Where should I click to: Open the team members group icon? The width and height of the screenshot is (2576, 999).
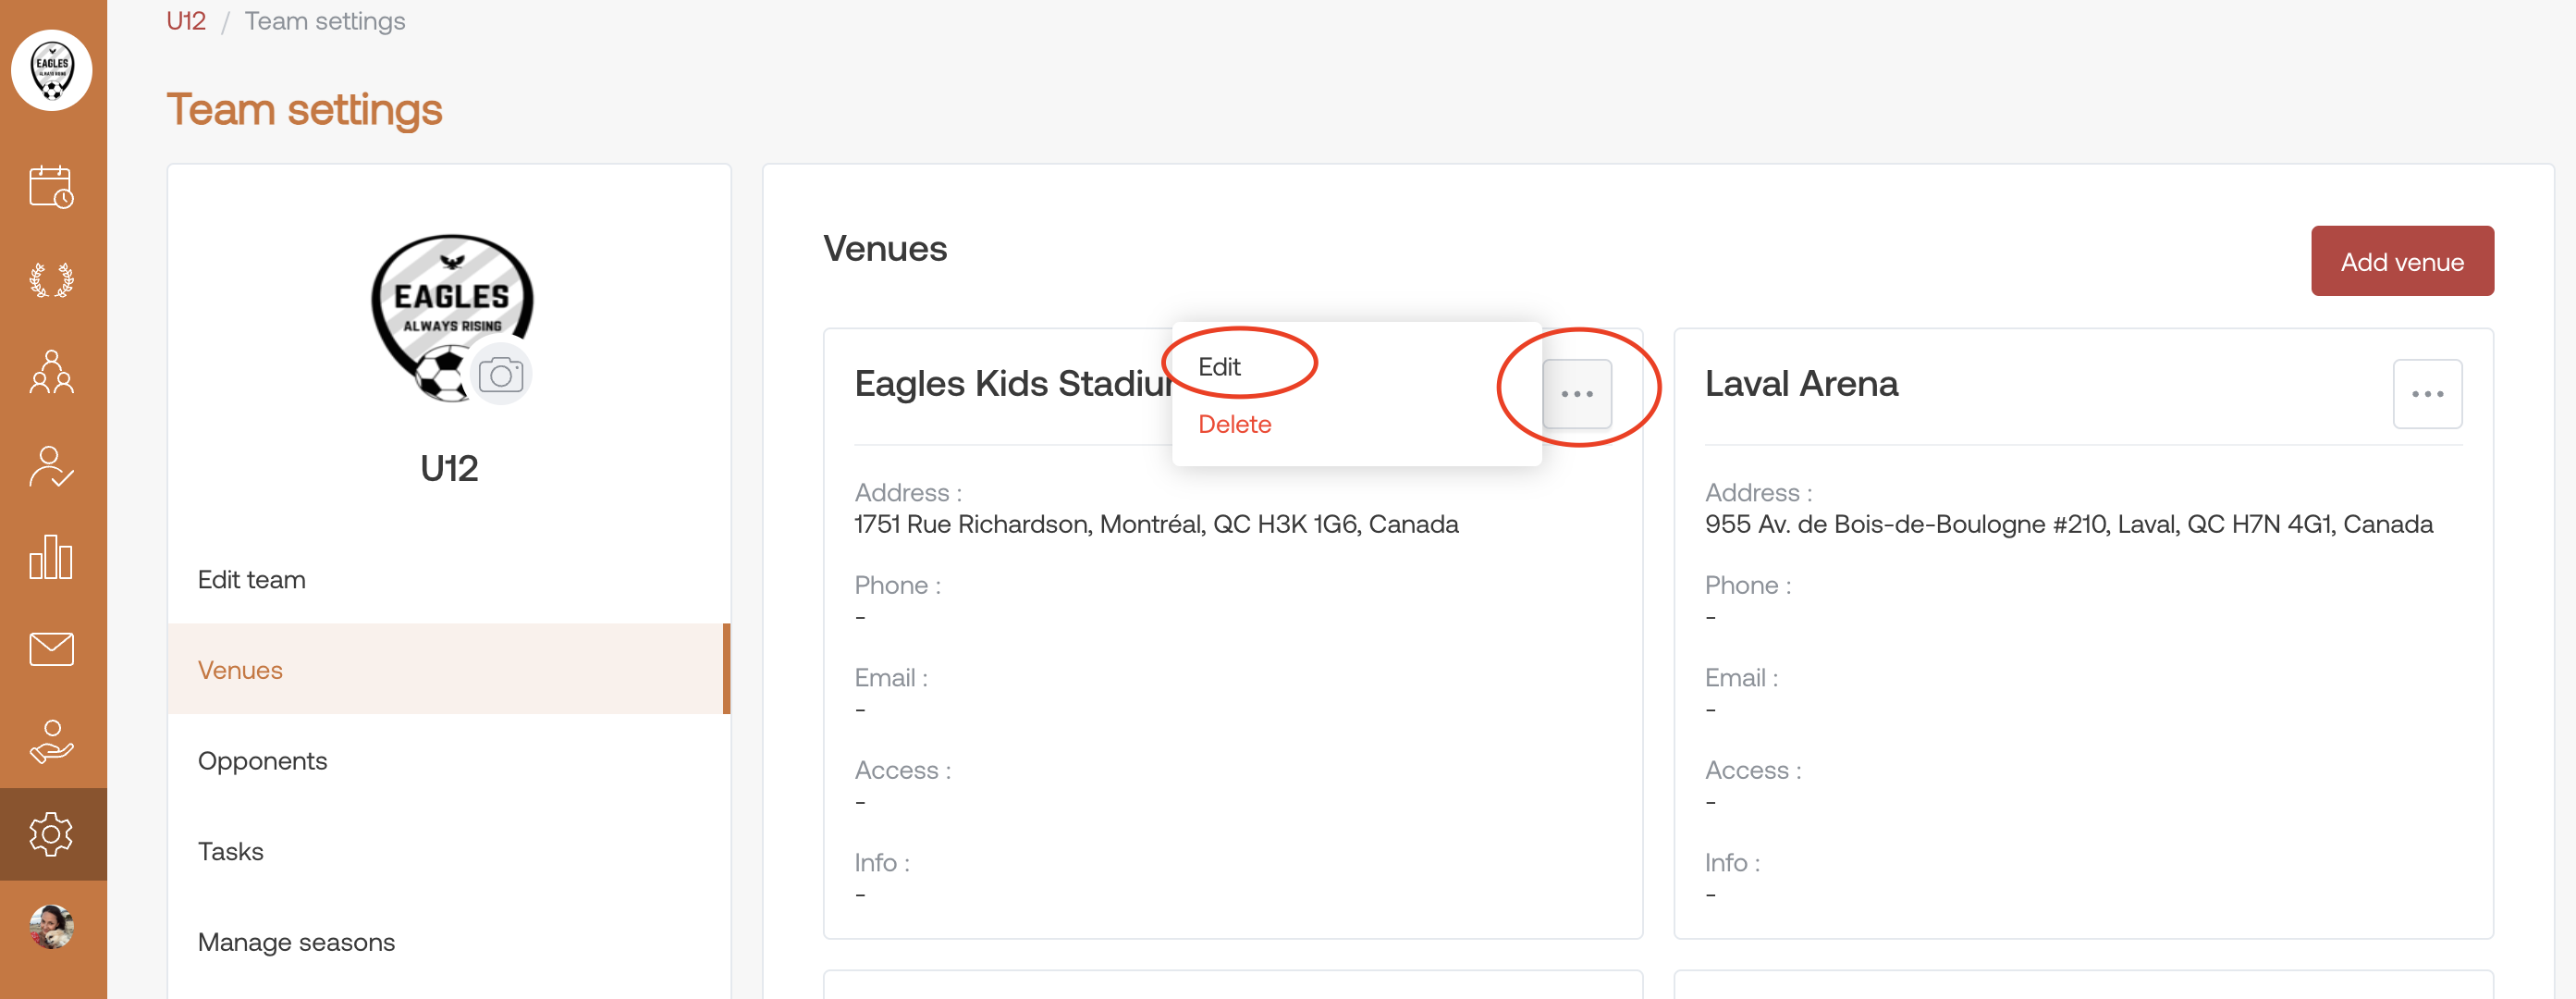[x=52, y=372]
